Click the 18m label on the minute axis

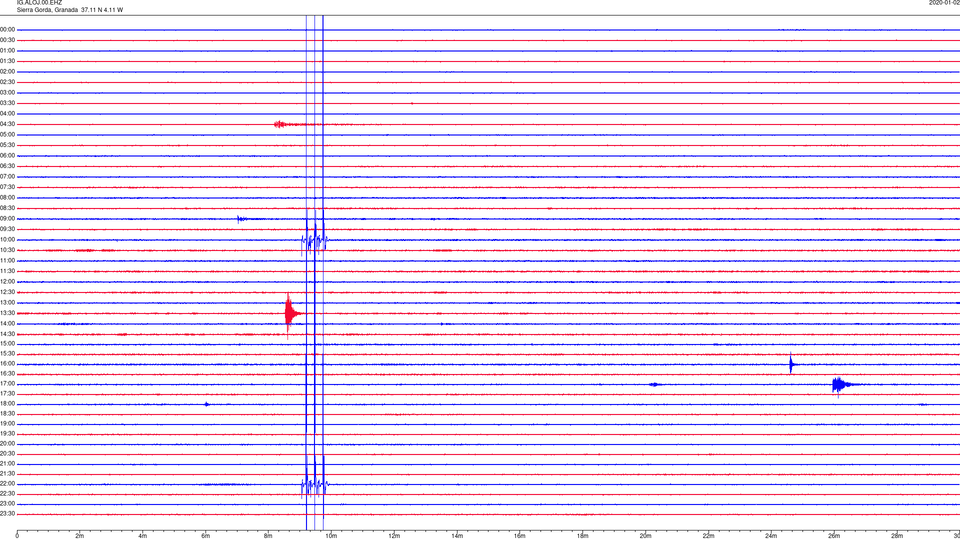click(583, 536)
